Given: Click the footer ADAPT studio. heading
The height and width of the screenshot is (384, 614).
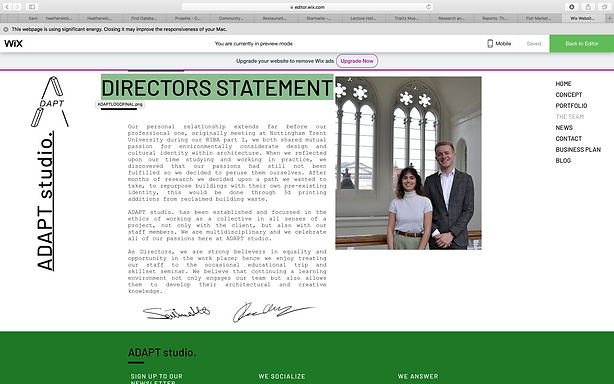Looking at the screenshot, I should click(x=162, y=352).
